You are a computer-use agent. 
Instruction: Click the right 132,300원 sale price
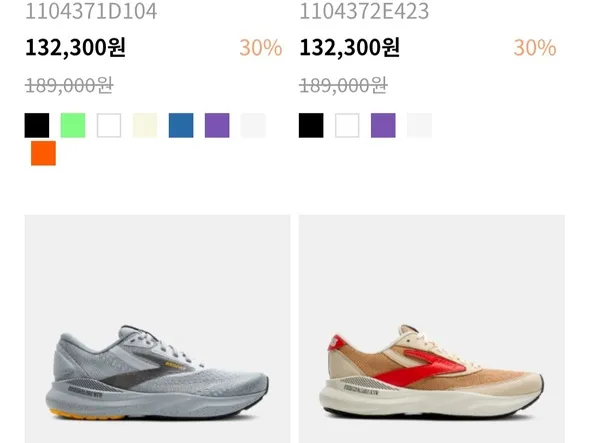tap(350, 48)
